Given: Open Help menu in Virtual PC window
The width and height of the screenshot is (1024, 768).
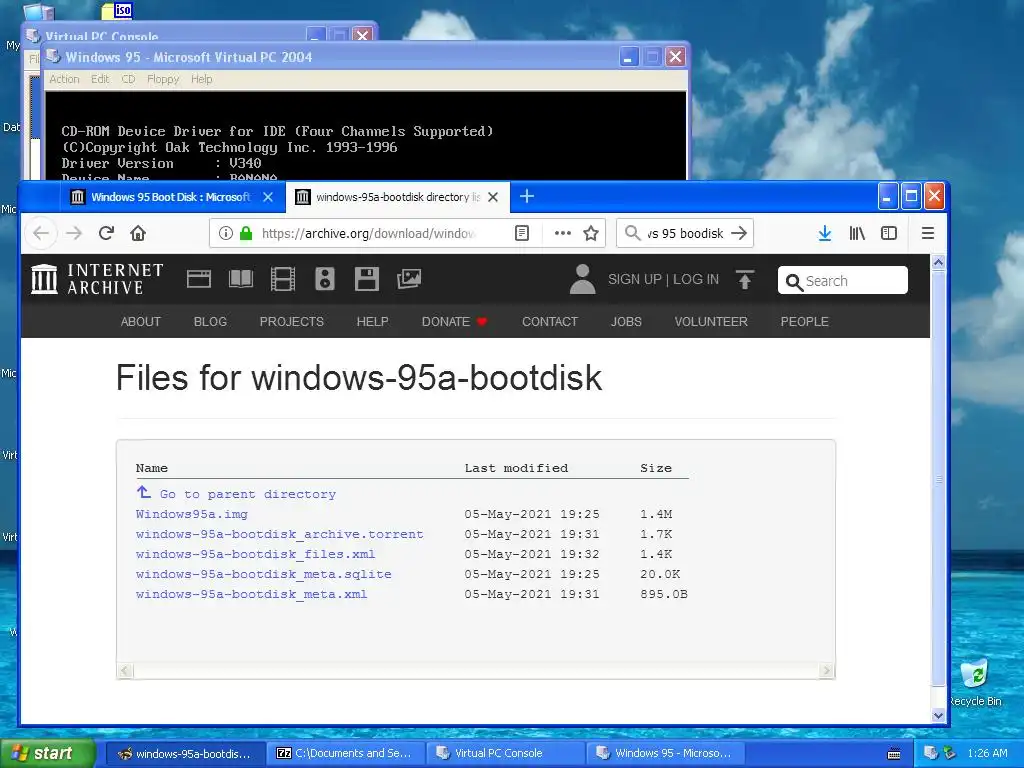Looking at the screenshot, I should pyautogui.click(x=202, y=79).
